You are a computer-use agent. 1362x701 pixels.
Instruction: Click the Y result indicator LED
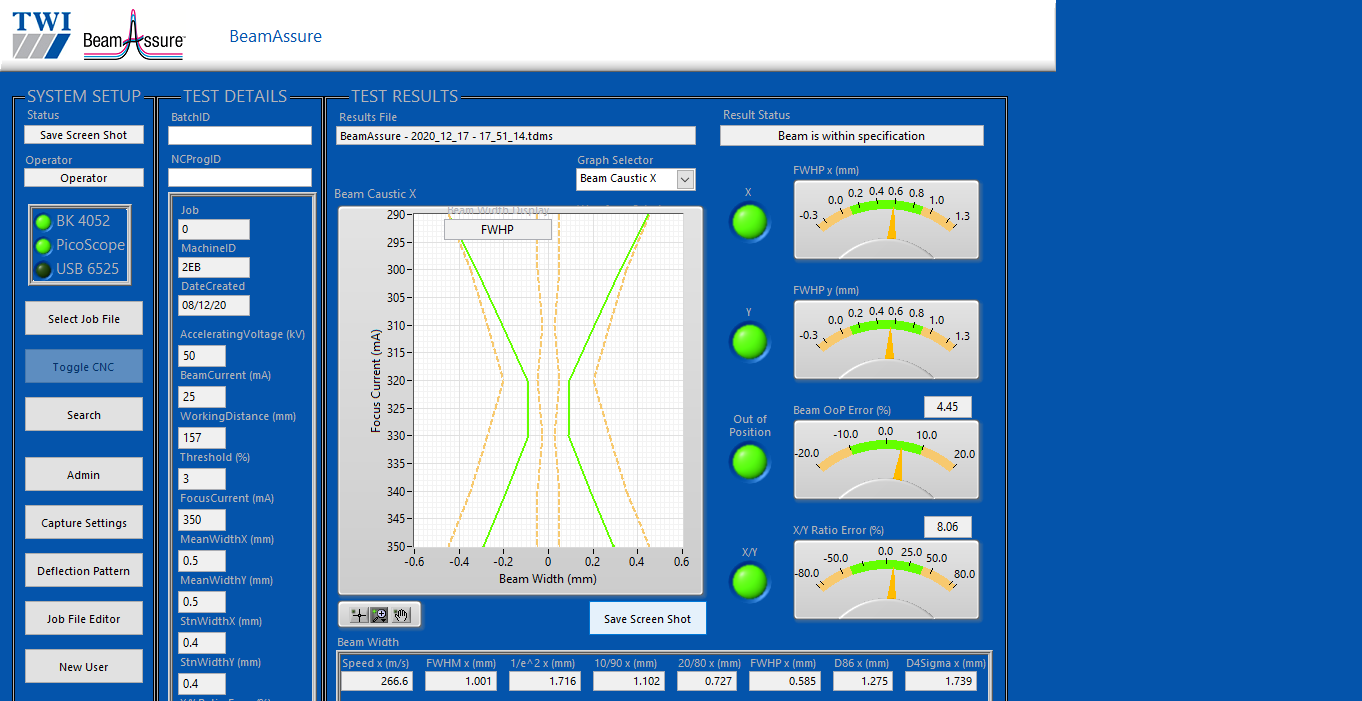(750, 342)
